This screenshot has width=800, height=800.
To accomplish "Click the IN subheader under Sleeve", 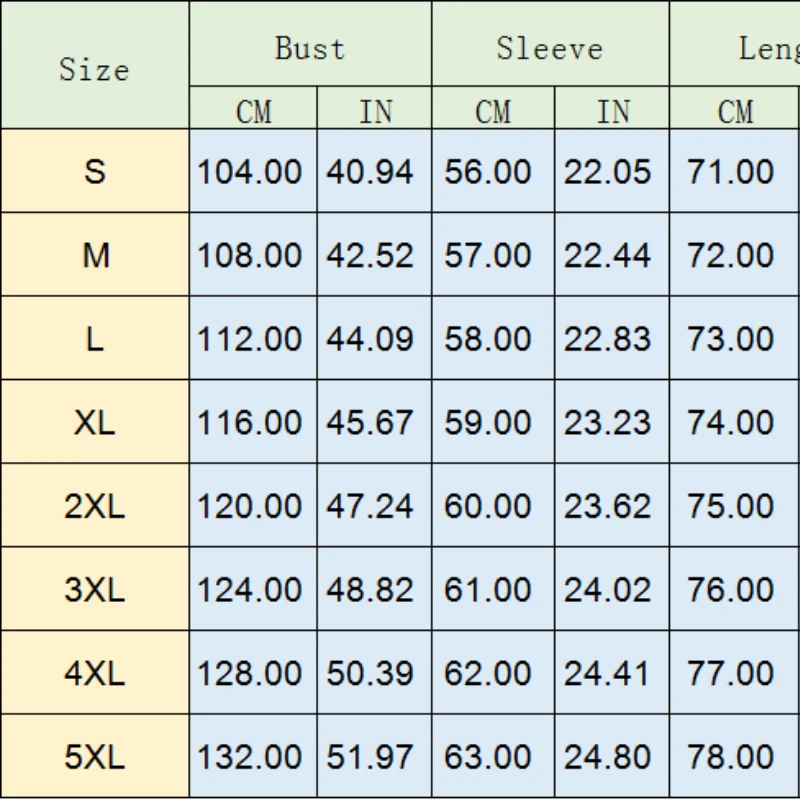I will click(613, 112).
